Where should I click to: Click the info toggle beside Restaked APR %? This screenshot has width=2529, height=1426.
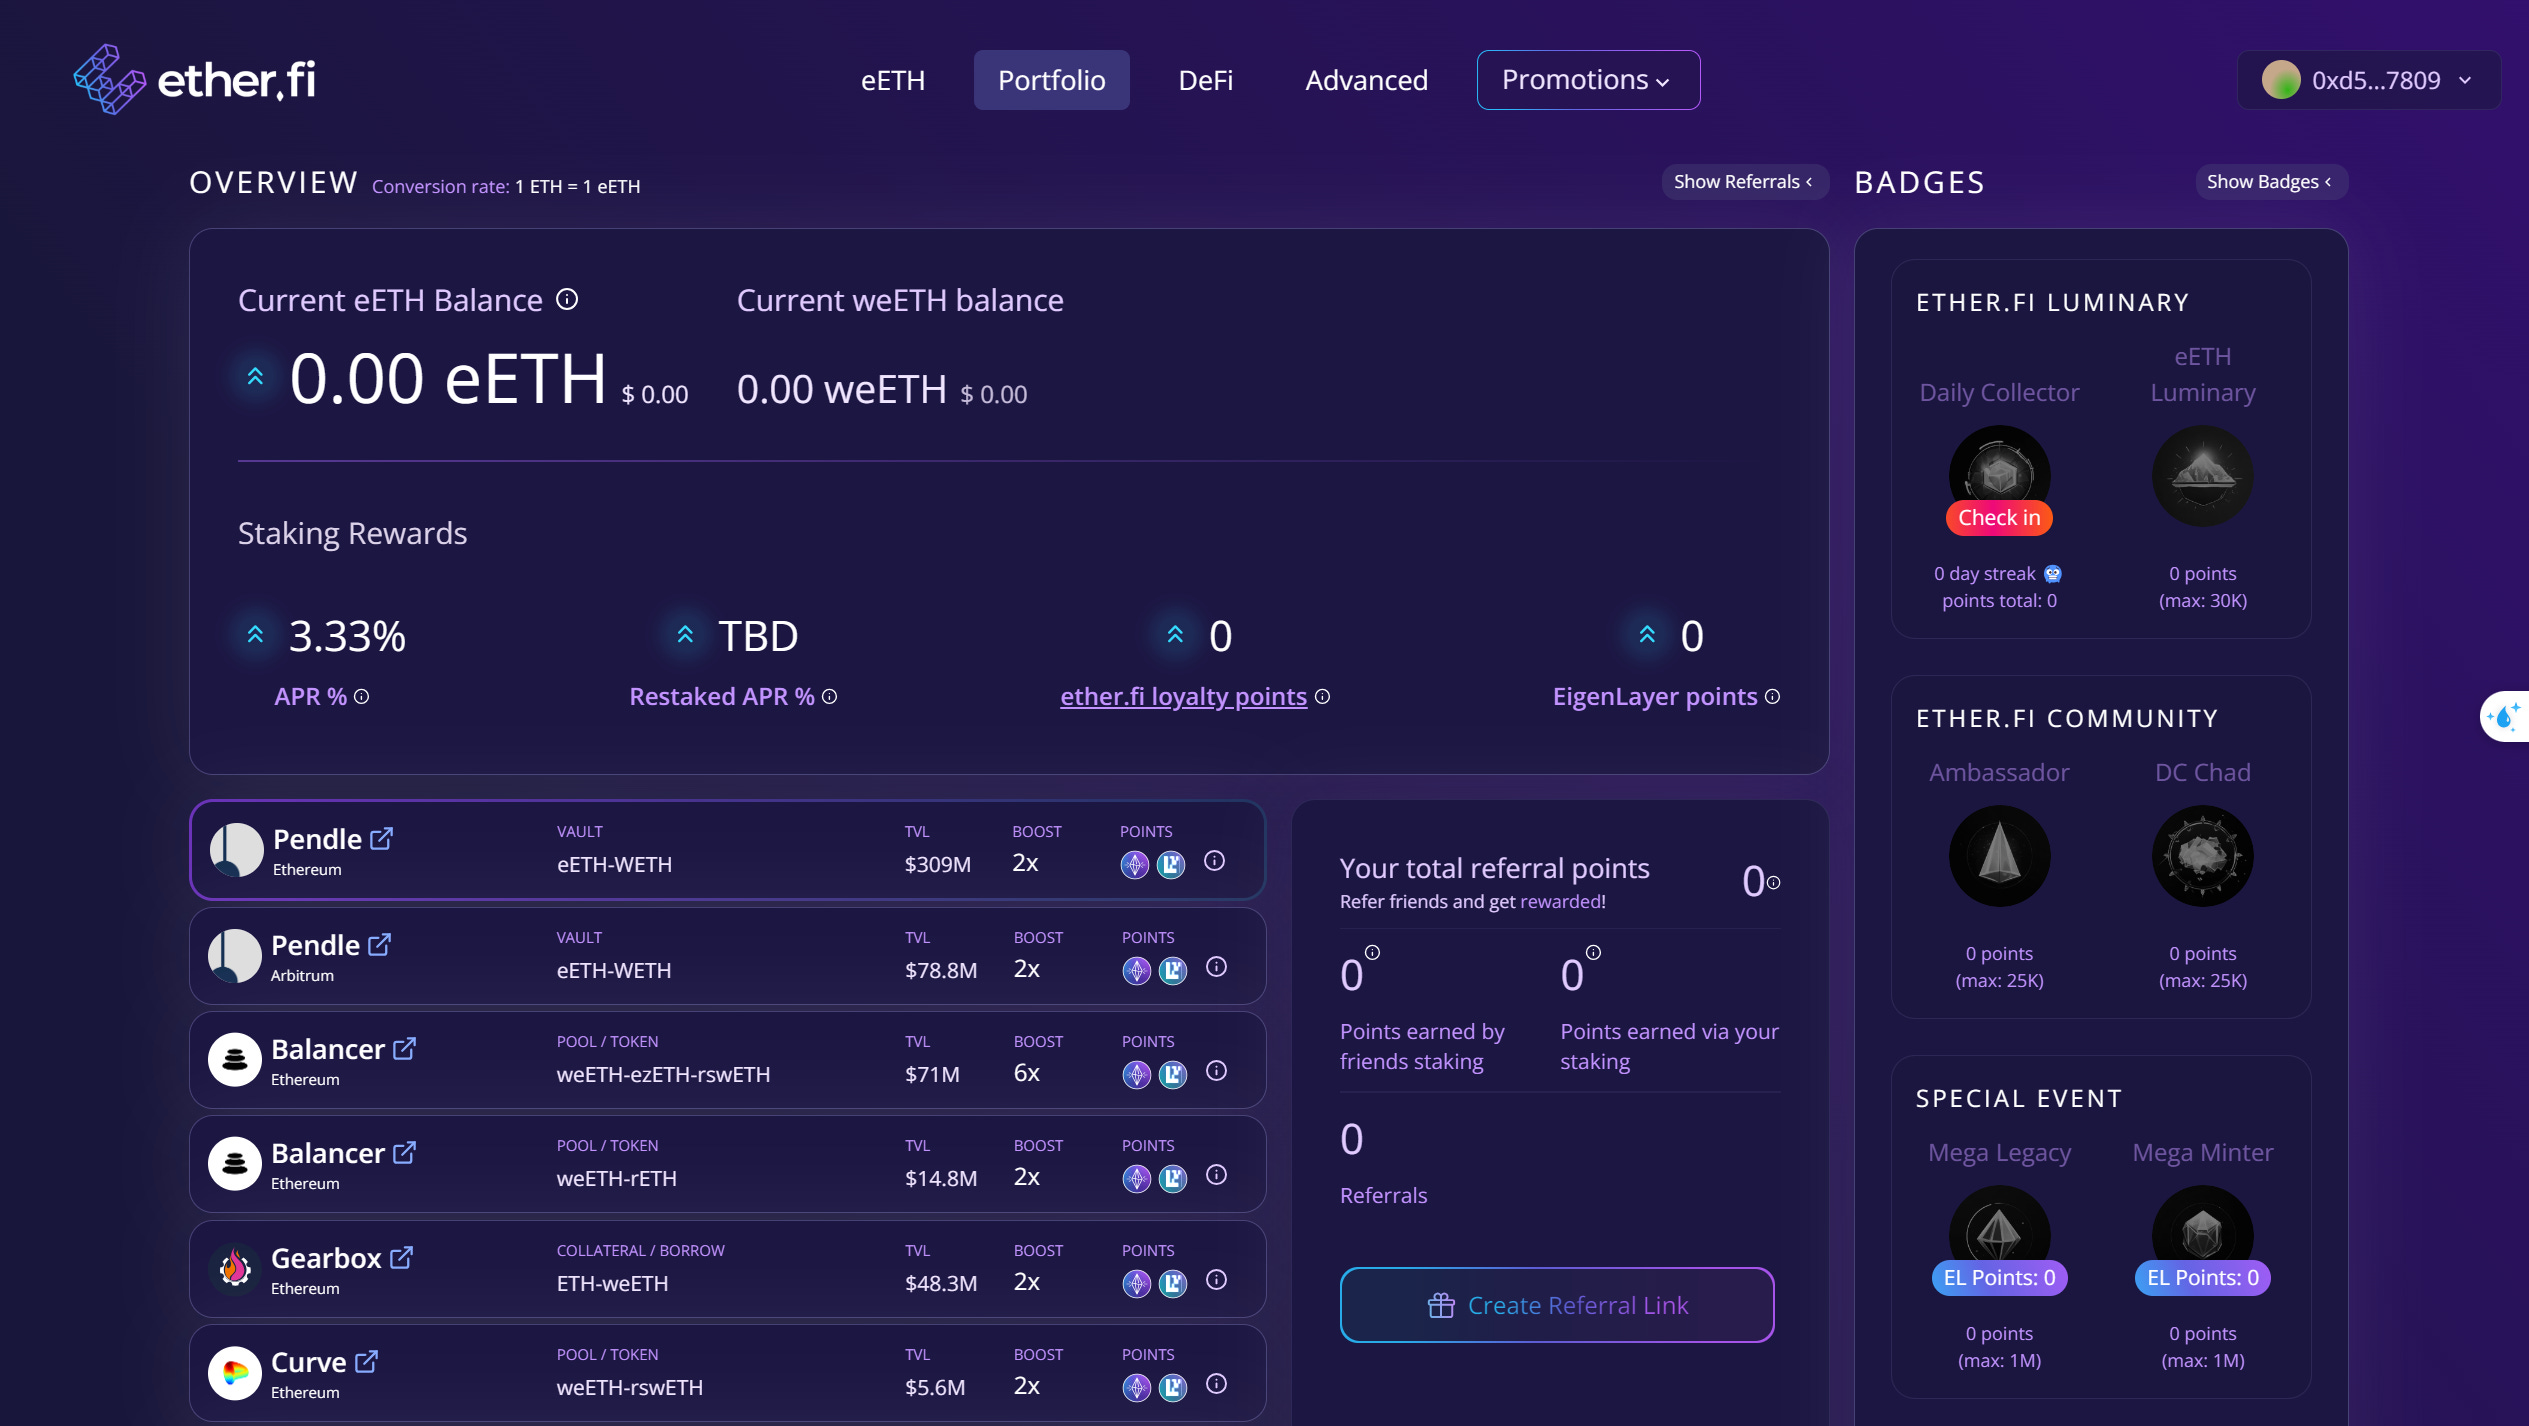pyautogui.click(x=830, y=696)
